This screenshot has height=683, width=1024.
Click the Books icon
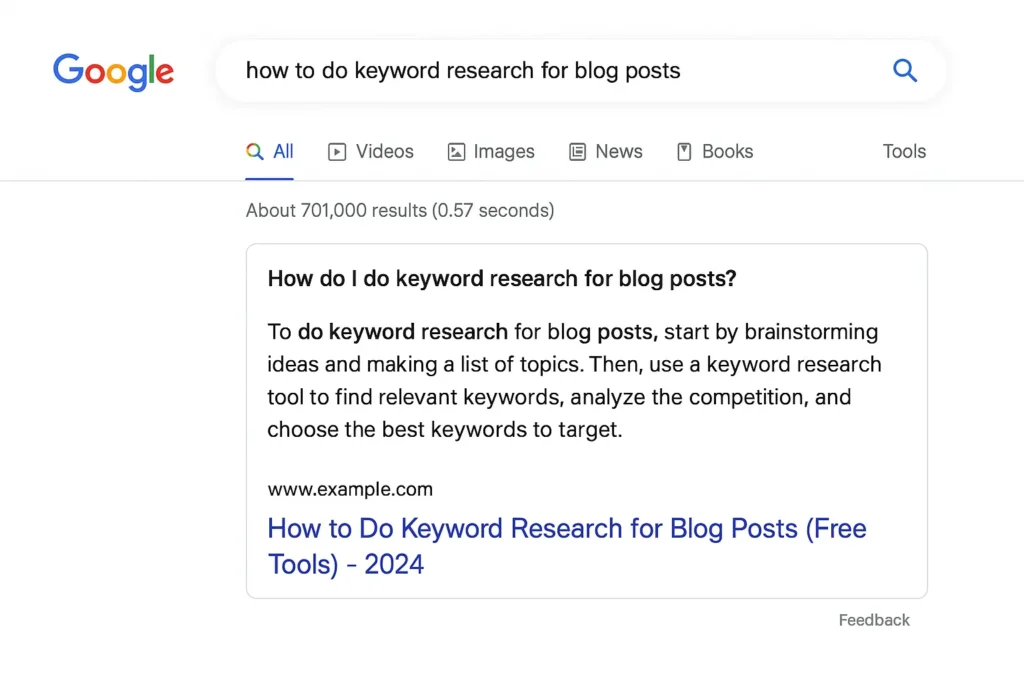coord(685,151)
